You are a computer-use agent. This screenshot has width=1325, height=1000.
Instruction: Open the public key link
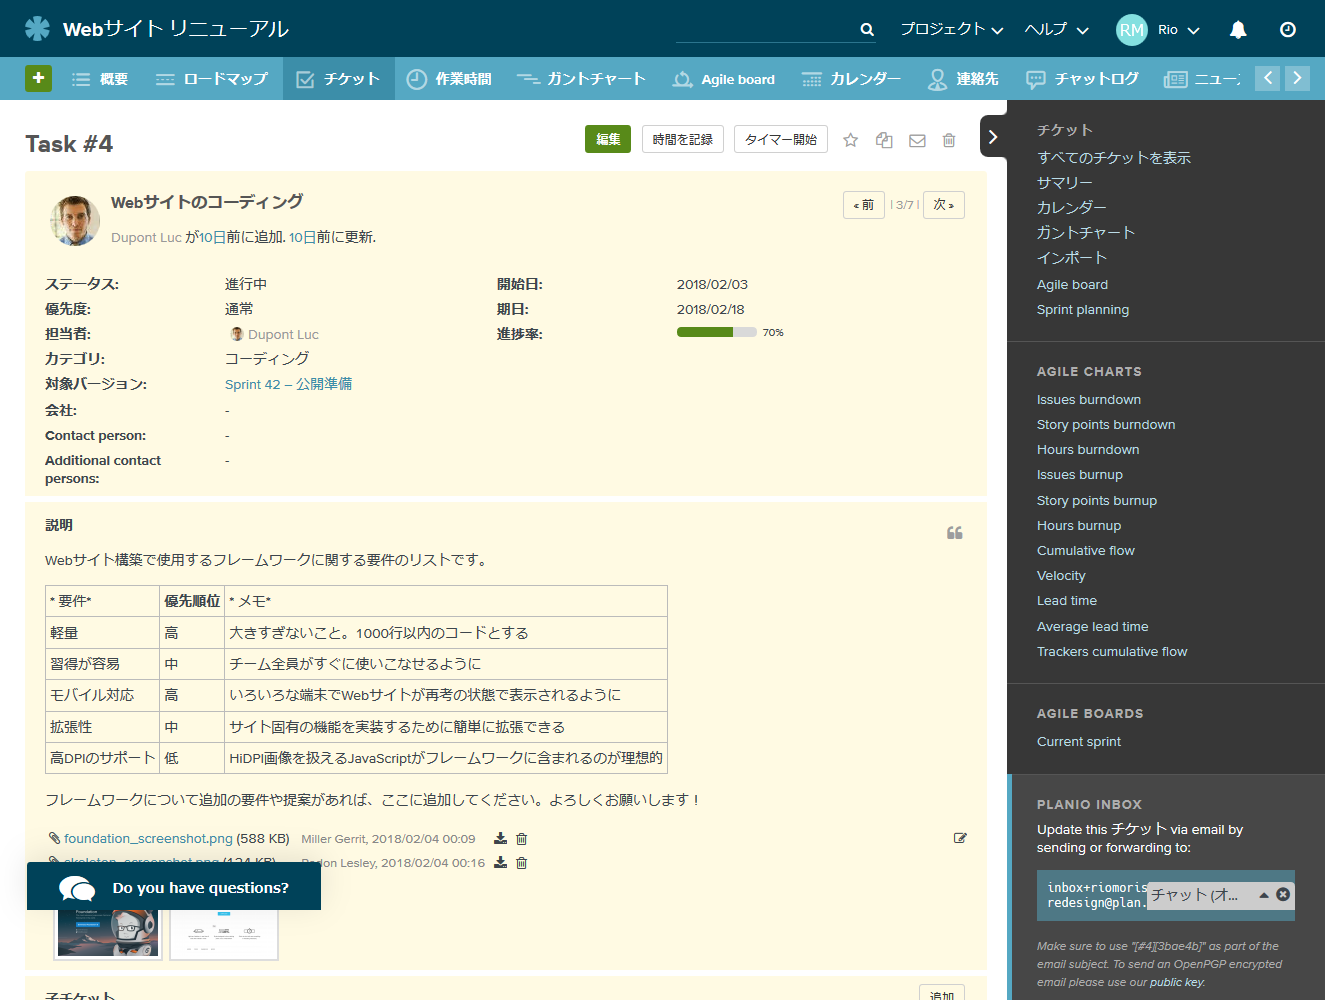1176,982
